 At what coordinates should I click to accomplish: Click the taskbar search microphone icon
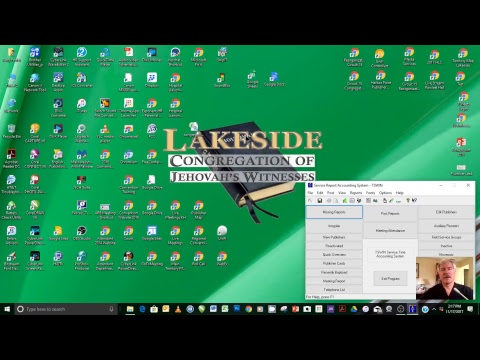tap(111, 309)
